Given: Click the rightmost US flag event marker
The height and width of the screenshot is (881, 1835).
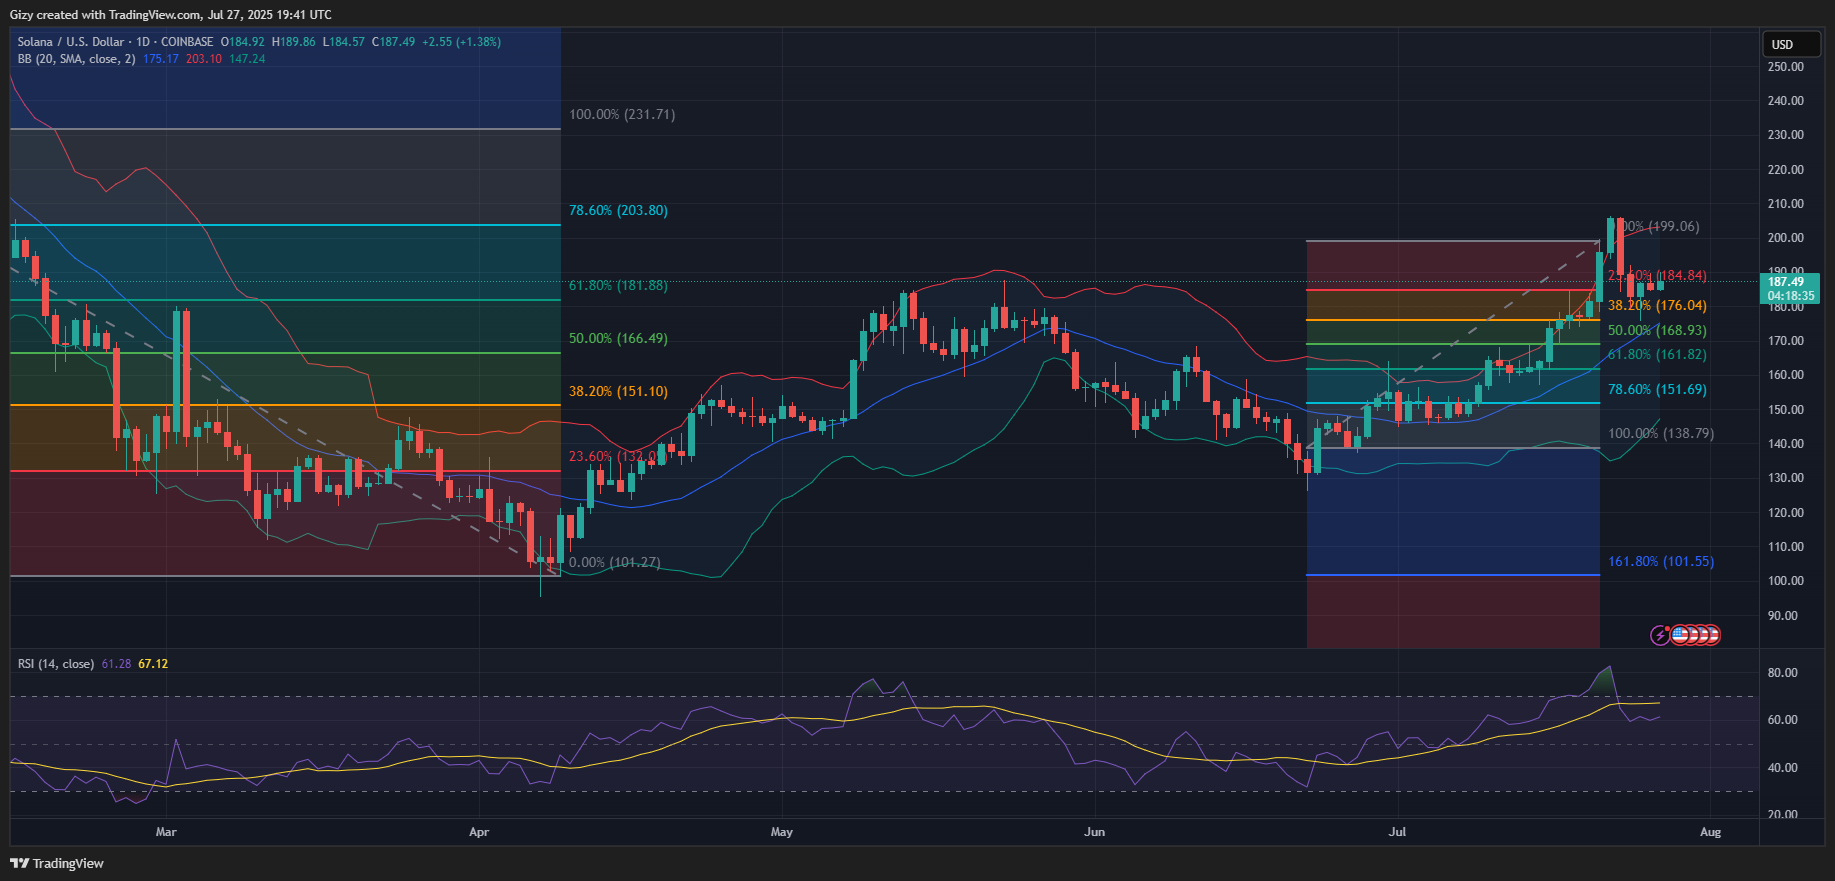Looking at the screenshot, I should pos(1711,635).
